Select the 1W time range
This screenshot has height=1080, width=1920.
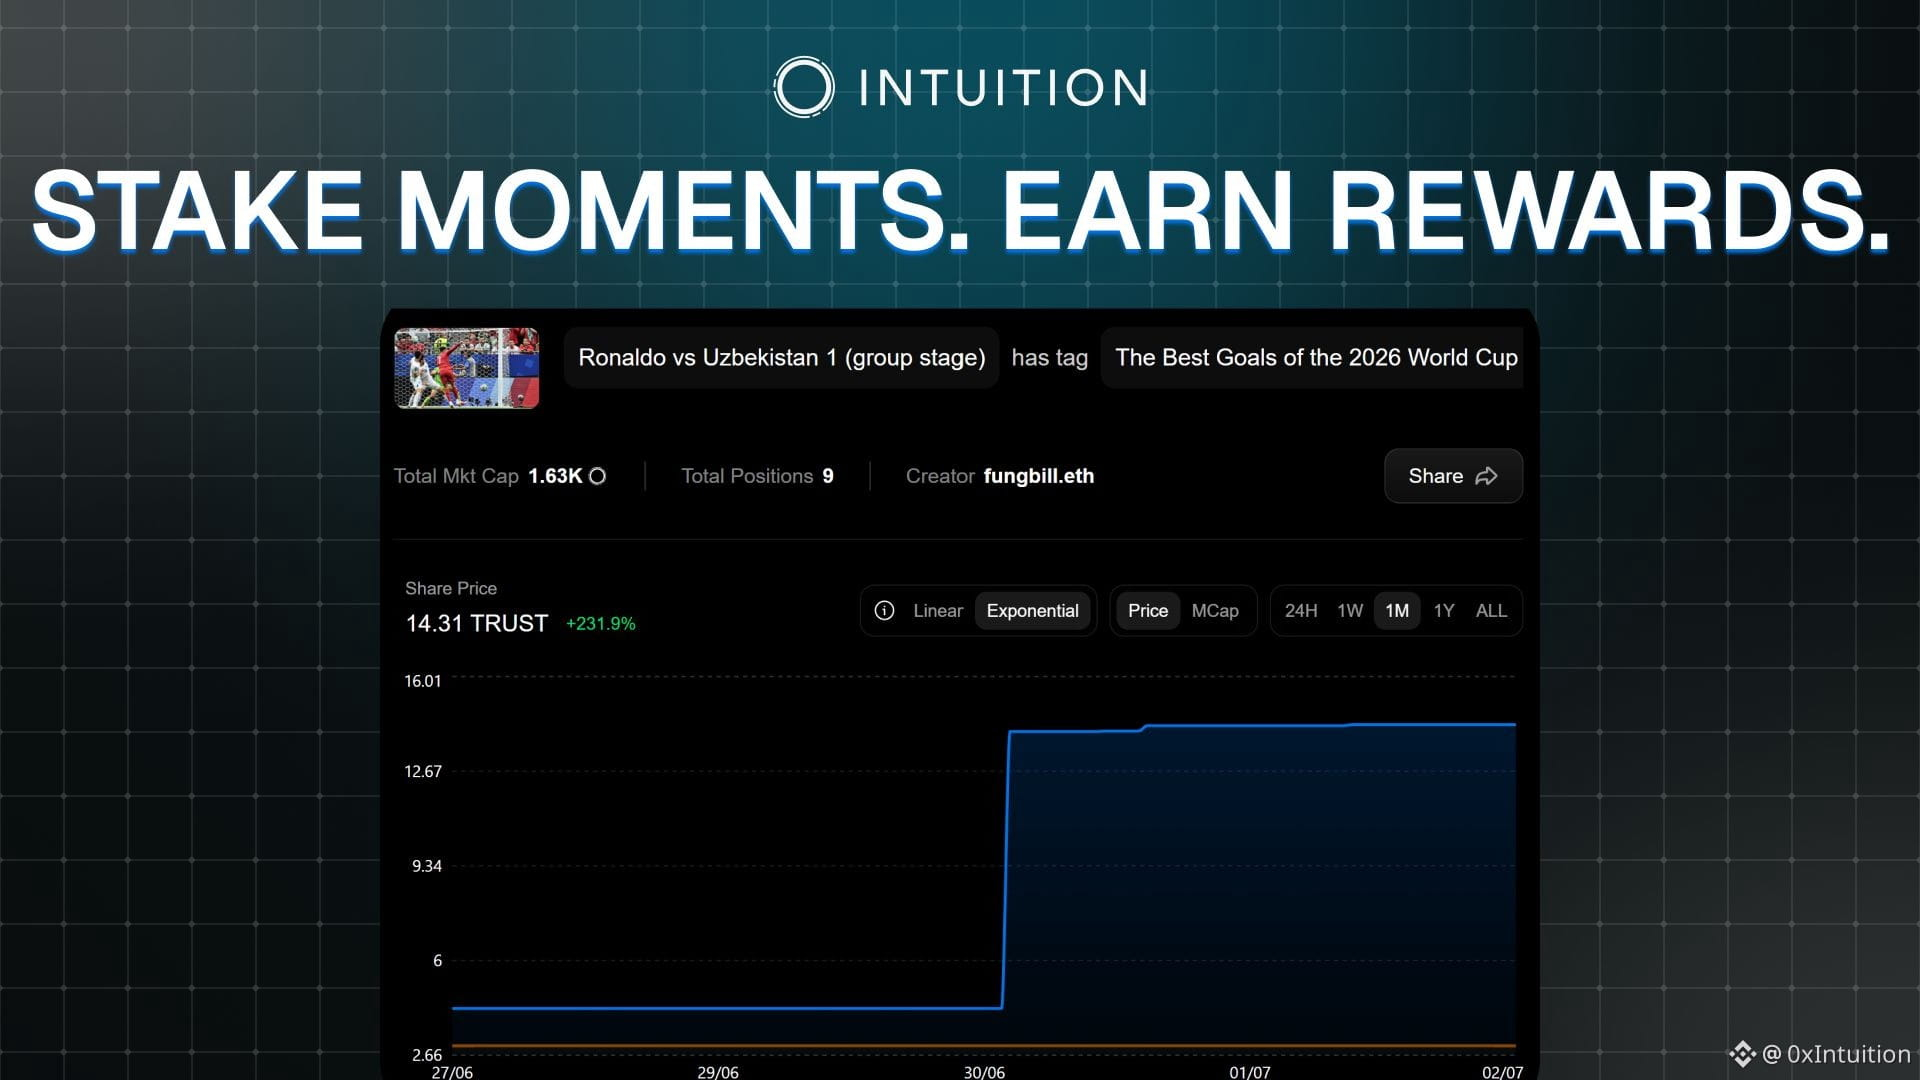tap(1350, 611)
